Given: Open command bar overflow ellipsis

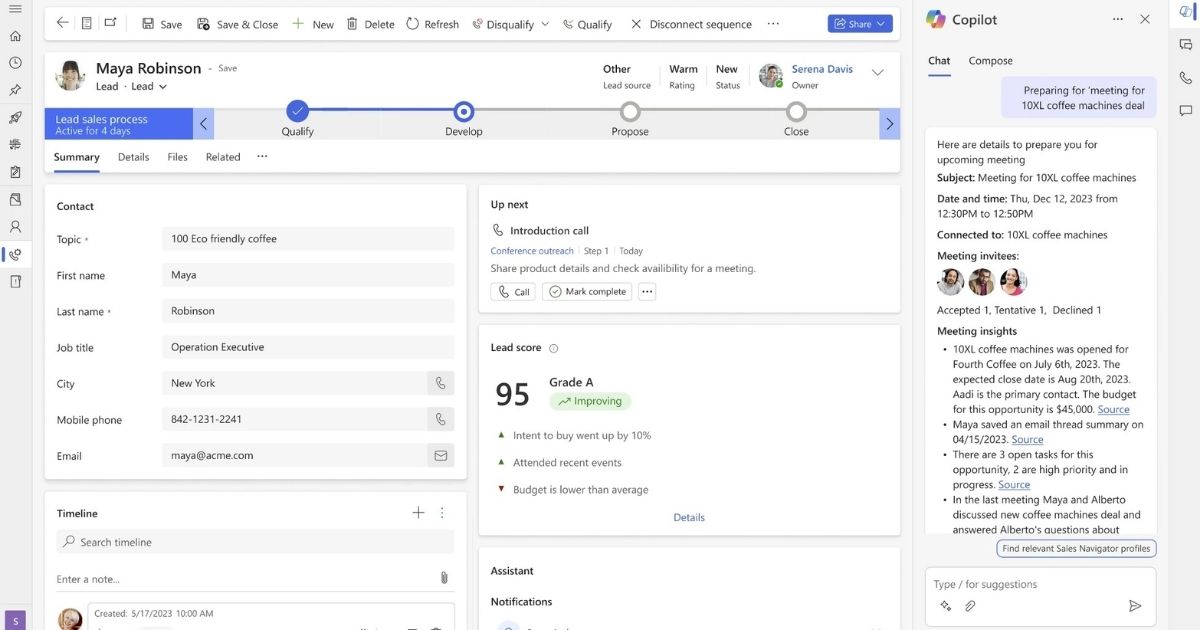Looking at the screenshot, I should [773, 23].
